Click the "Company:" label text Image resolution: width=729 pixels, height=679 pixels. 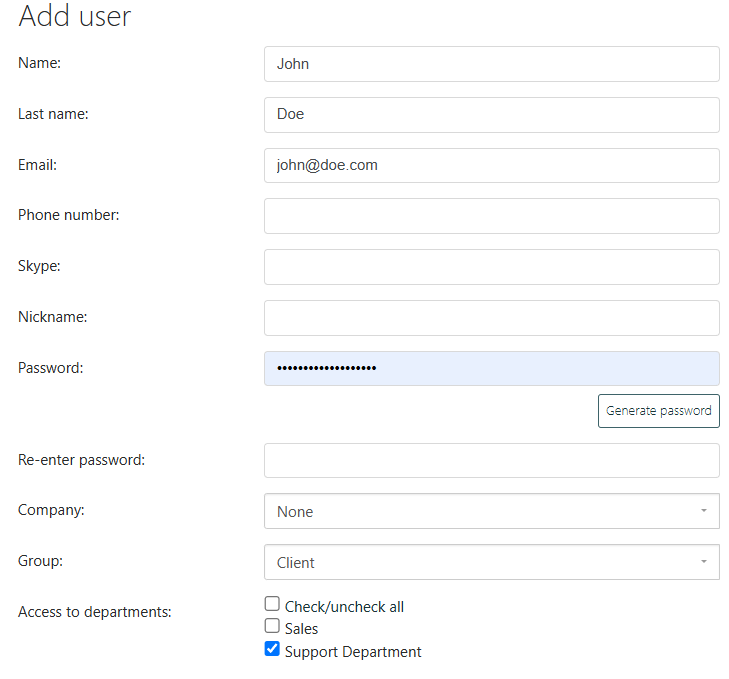coord(51,510)
